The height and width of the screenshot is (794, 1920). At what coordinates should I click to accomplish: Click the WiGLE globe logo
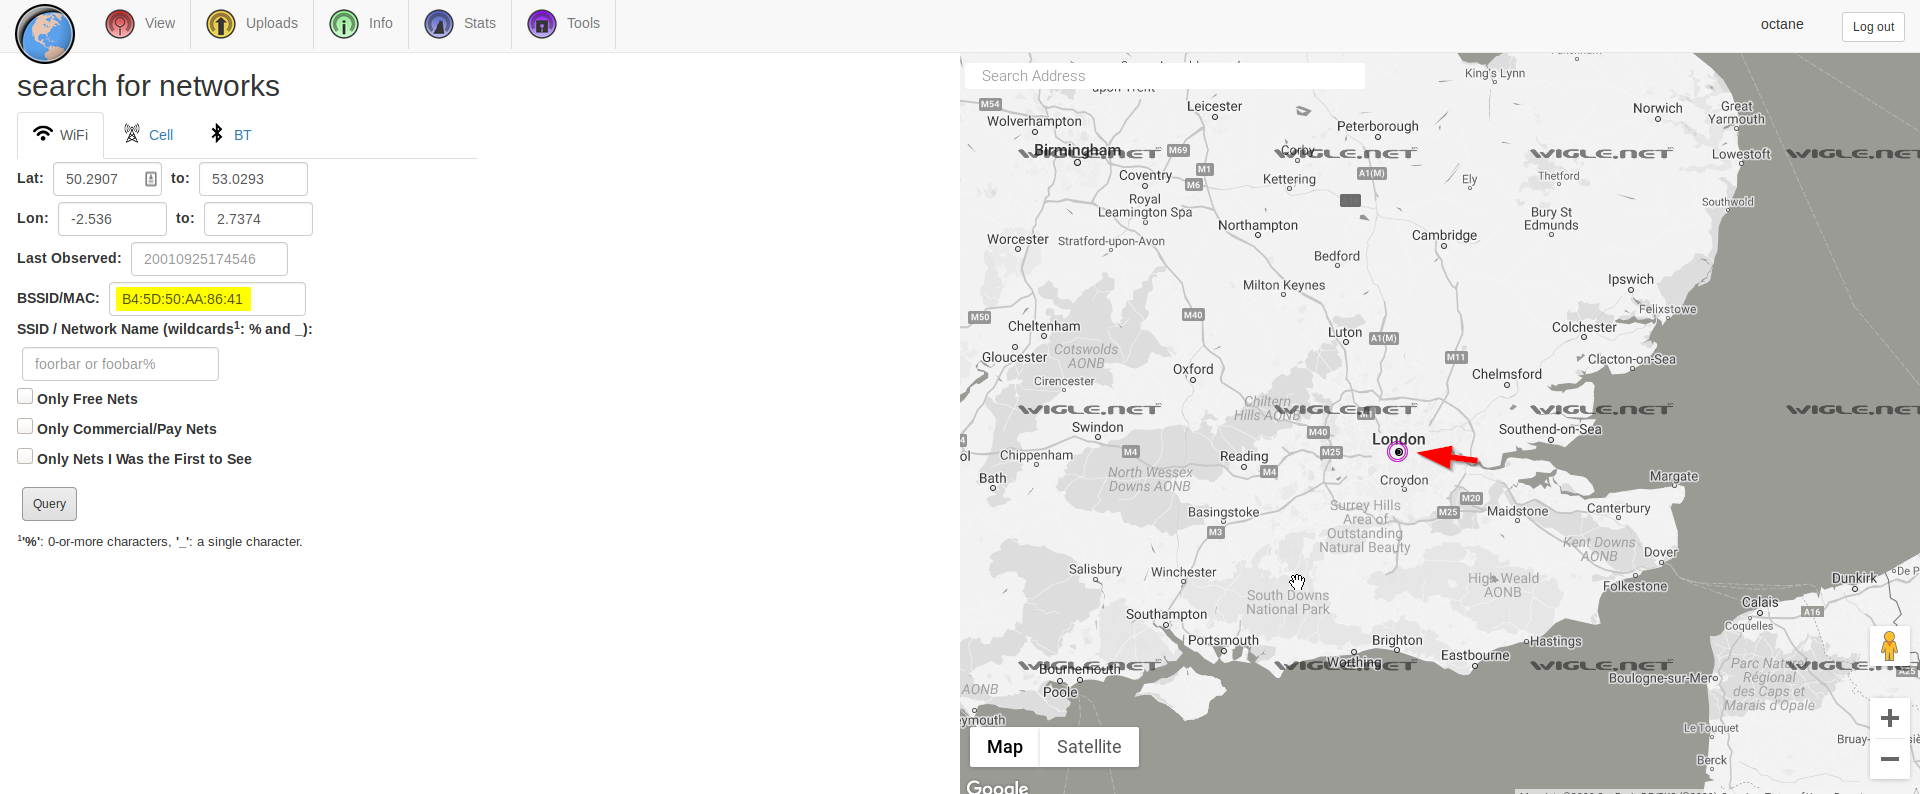pyautogui.click(x=45, y=33)
